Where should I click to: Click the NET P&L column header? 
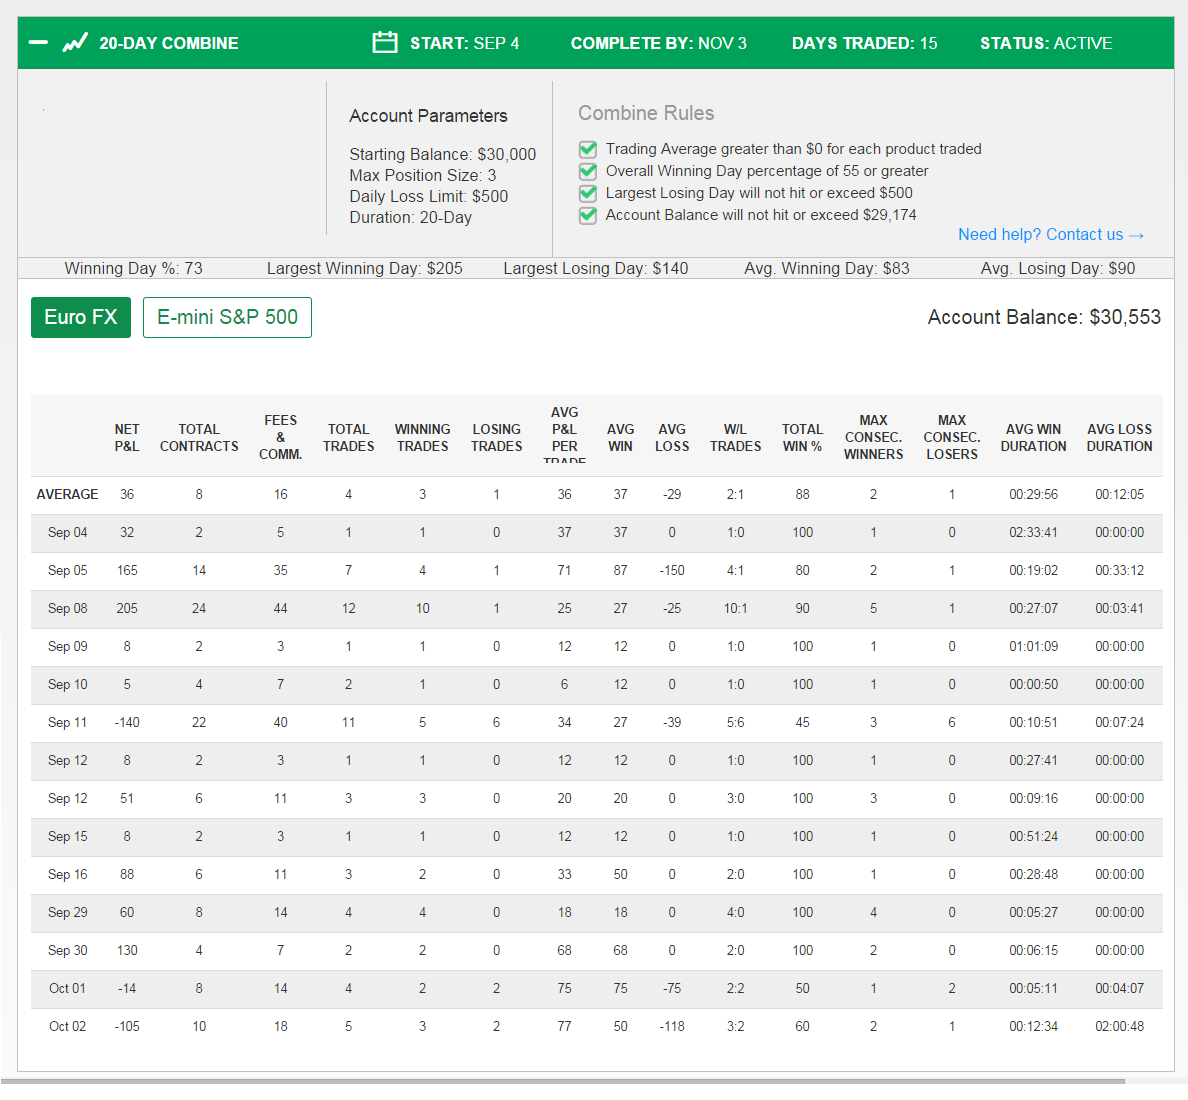[127, 437]
